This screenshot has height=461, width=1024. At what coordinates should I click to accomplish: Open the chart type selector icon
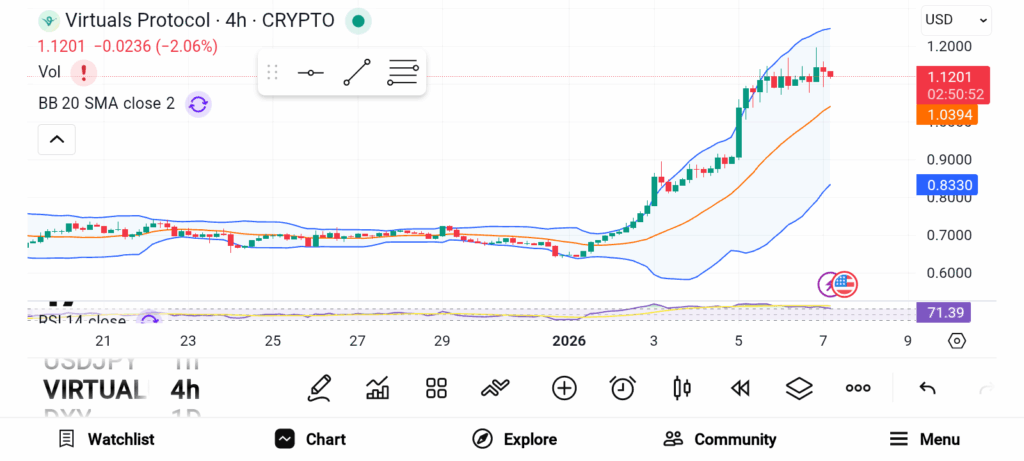(683, 388)
